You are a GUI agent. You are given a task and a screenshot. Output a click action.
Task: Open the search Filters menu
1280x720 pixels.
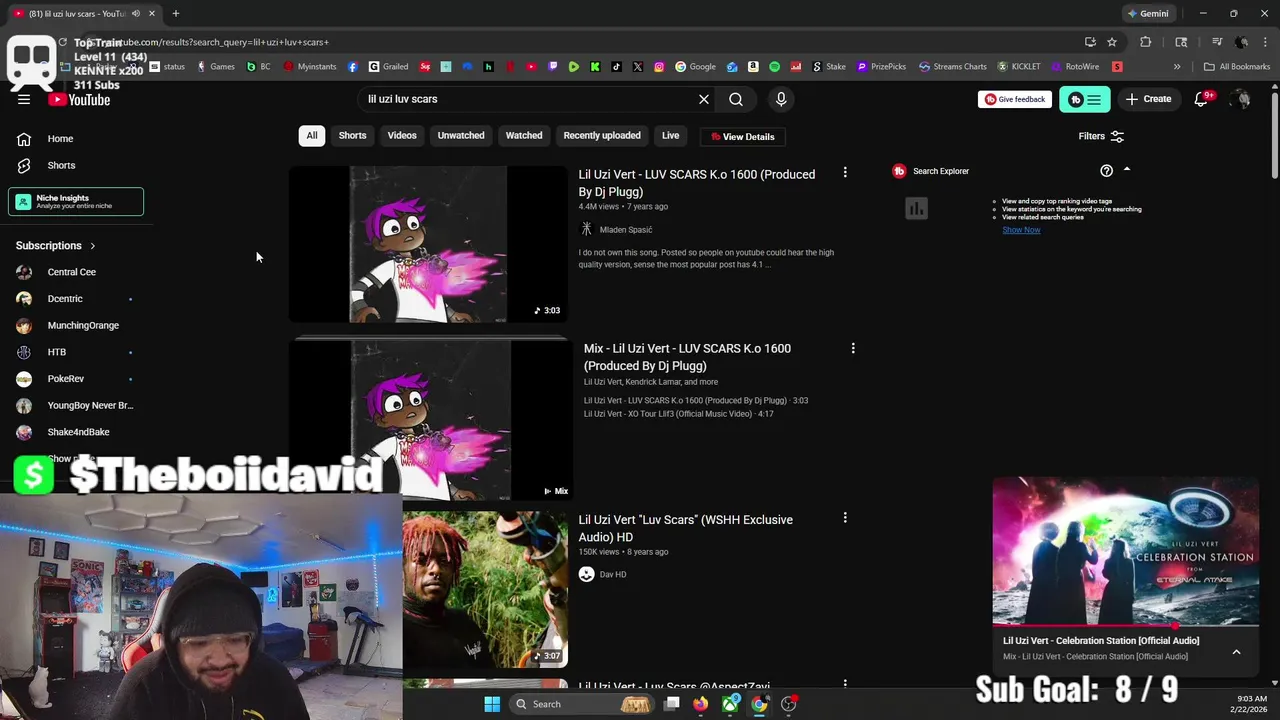pos(1101,136)
